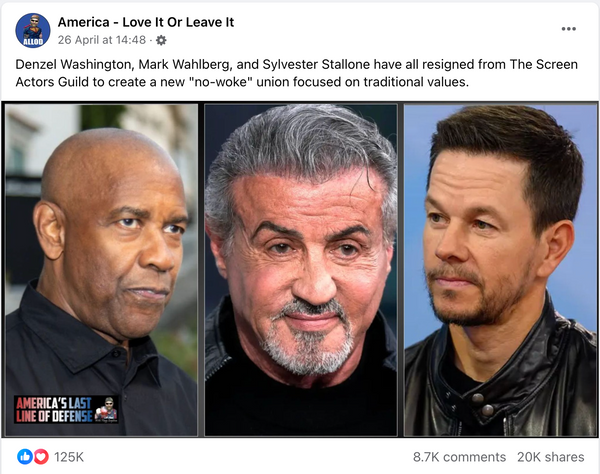The width and height of the screenshot is (600, 474).
Task: Open the three-dot post options menu
Action: (x=569, y=29)
